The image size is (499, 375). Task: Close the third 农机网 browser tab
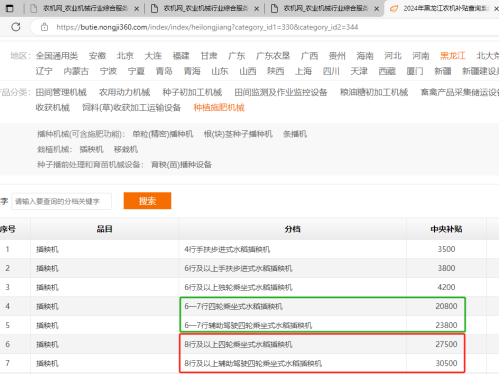pyautogui.click(x=376, y=9)
